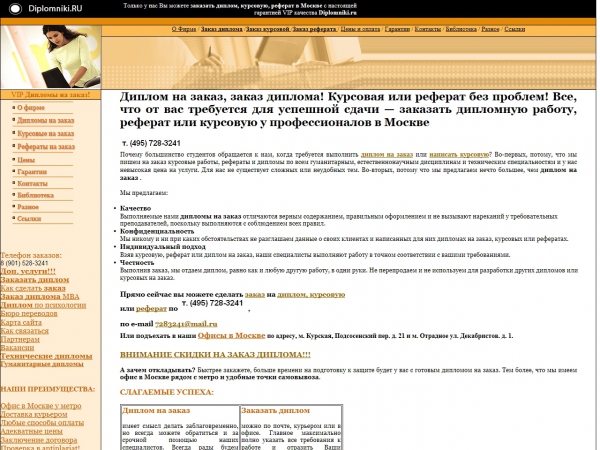
Task: Open 'Заказать диплом' sidebar link
Action: [35, 280]
